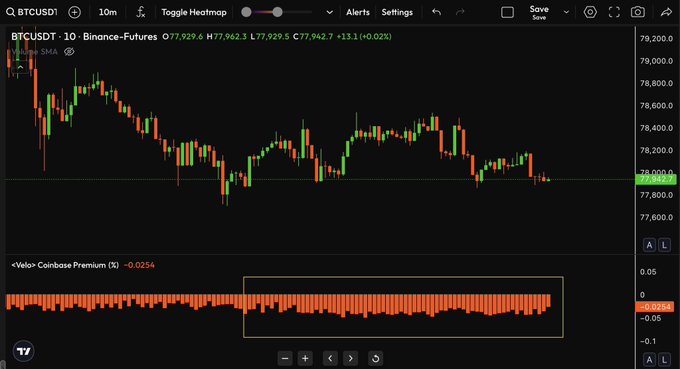This screenshot has height=369, width=680.
Task: Enter fullscreen mode
Action: click(614, 12)
